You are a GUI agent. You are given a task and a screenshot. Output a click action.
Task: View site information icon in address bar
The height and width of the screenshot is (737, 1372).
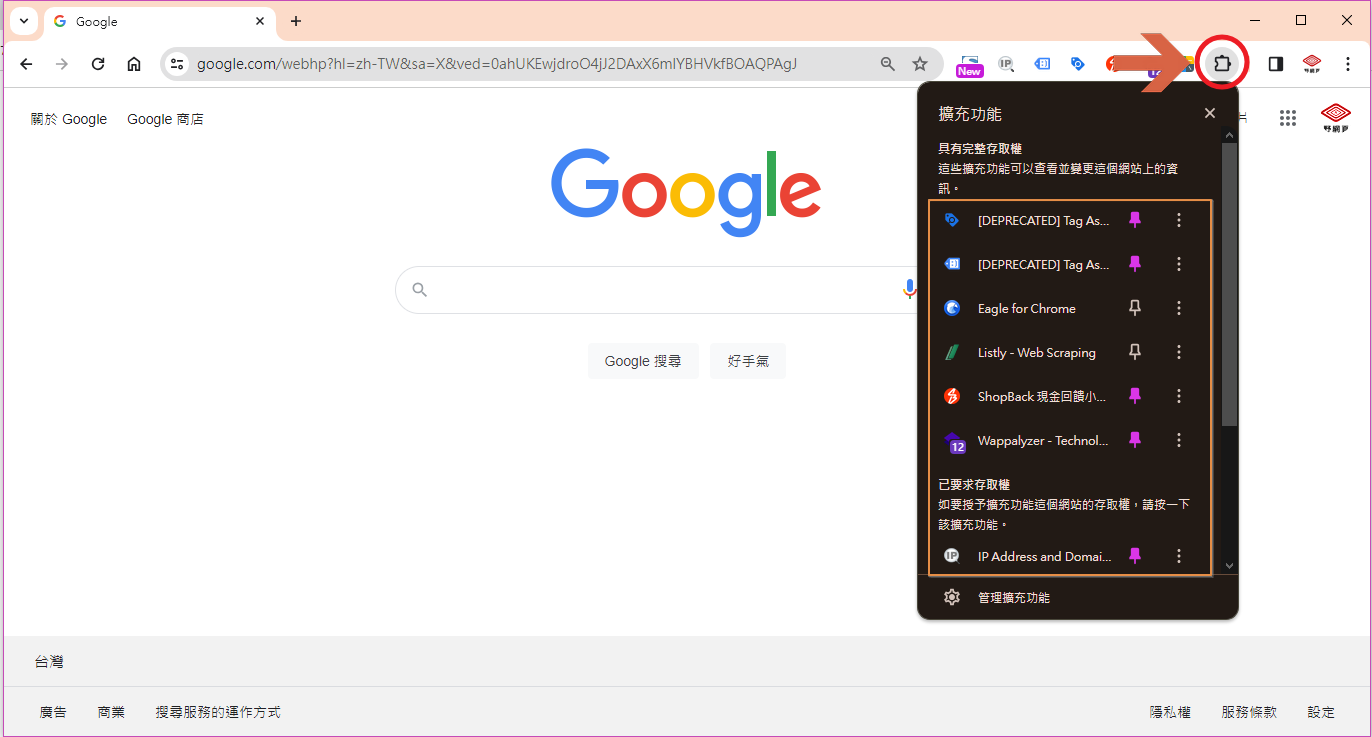pyautogui.click(x=177, y=64)
